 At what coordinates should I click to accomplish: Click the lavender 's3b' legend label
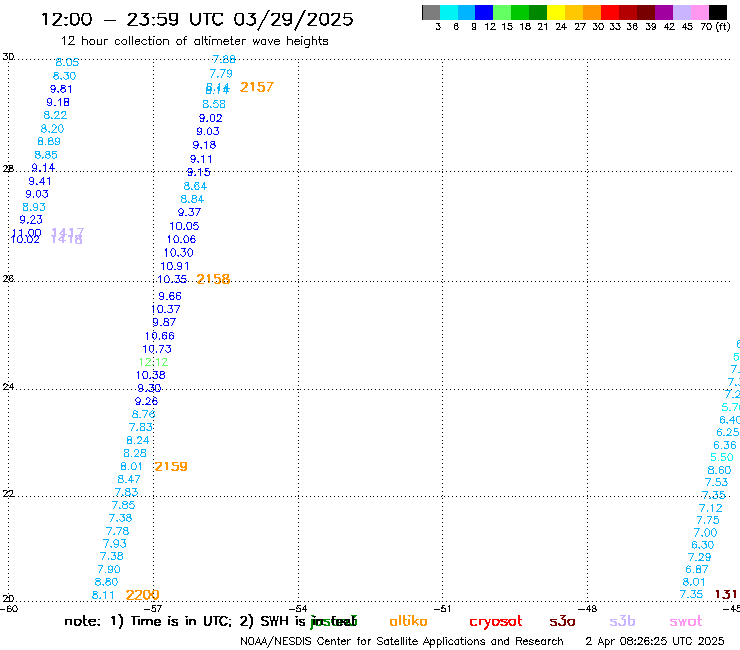[x=622, y=621]
